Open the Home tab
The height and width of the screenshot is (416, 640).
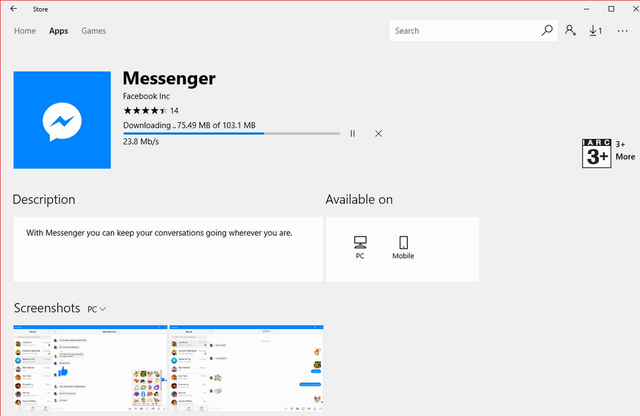pos(25,31)
